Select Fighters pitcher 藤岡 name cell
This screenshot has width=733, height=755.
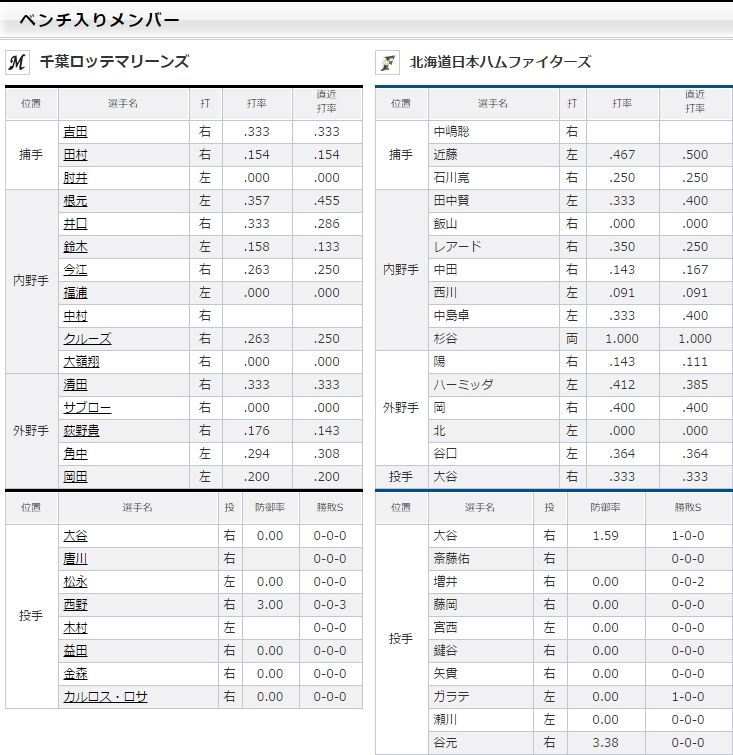click(481, 605)
